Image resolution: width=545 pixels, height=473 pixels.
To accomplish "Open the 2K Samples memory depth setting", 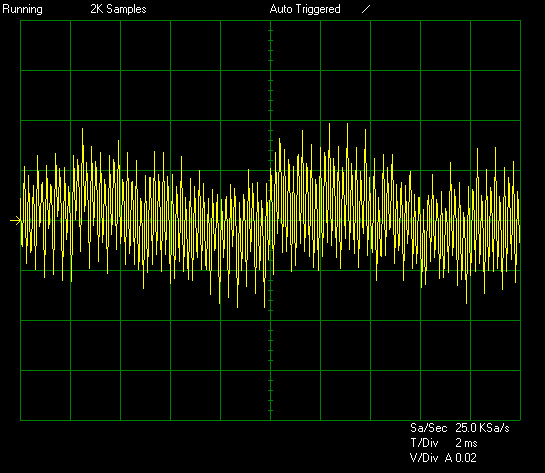I will coord(118,9).
